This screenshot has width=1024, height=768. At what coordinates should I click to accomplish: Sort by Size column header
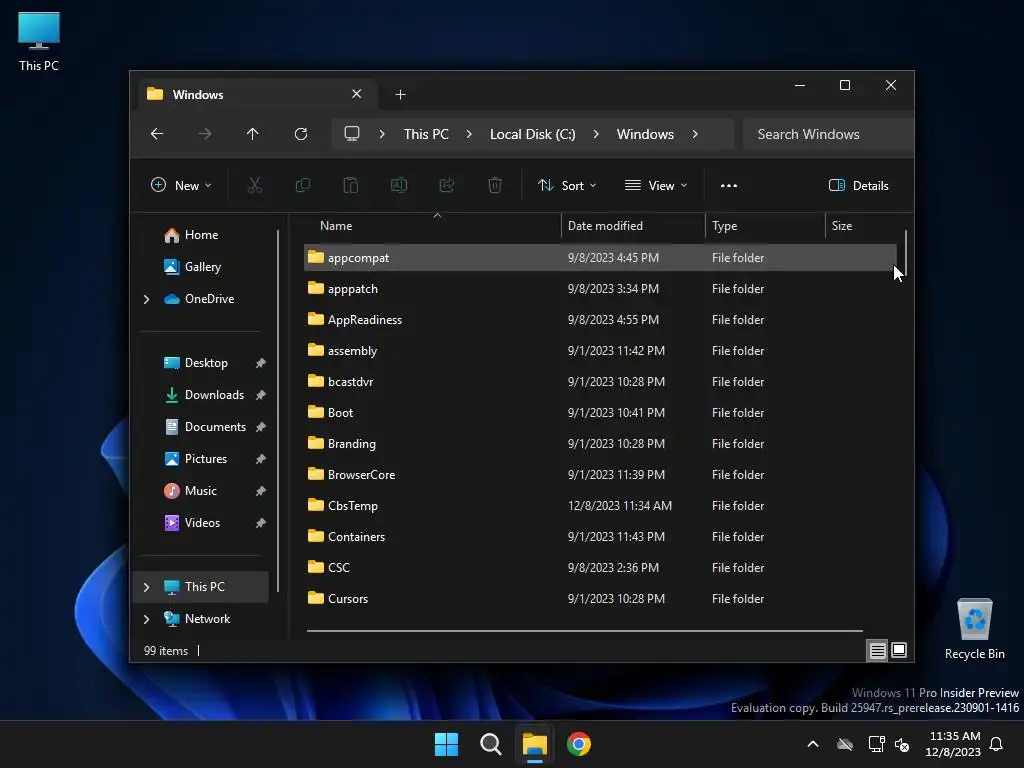point(861,226)
